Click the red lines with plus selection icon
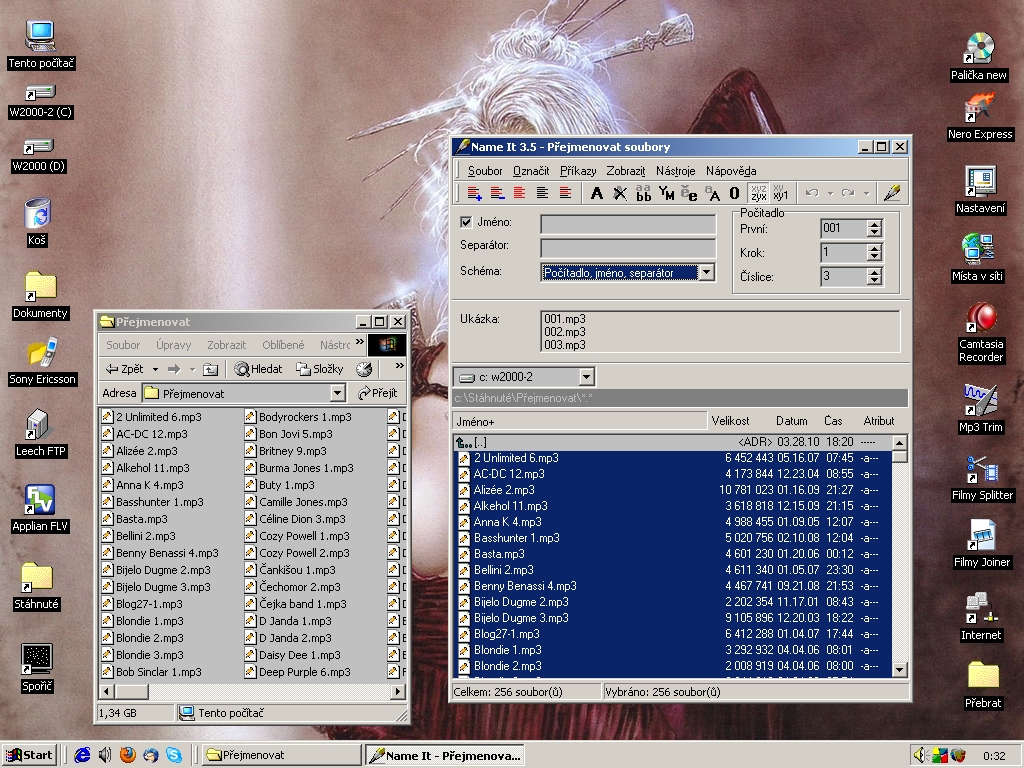Image resolution: width=1024 pixels, height=768 pixels. (x=474, y=193)
